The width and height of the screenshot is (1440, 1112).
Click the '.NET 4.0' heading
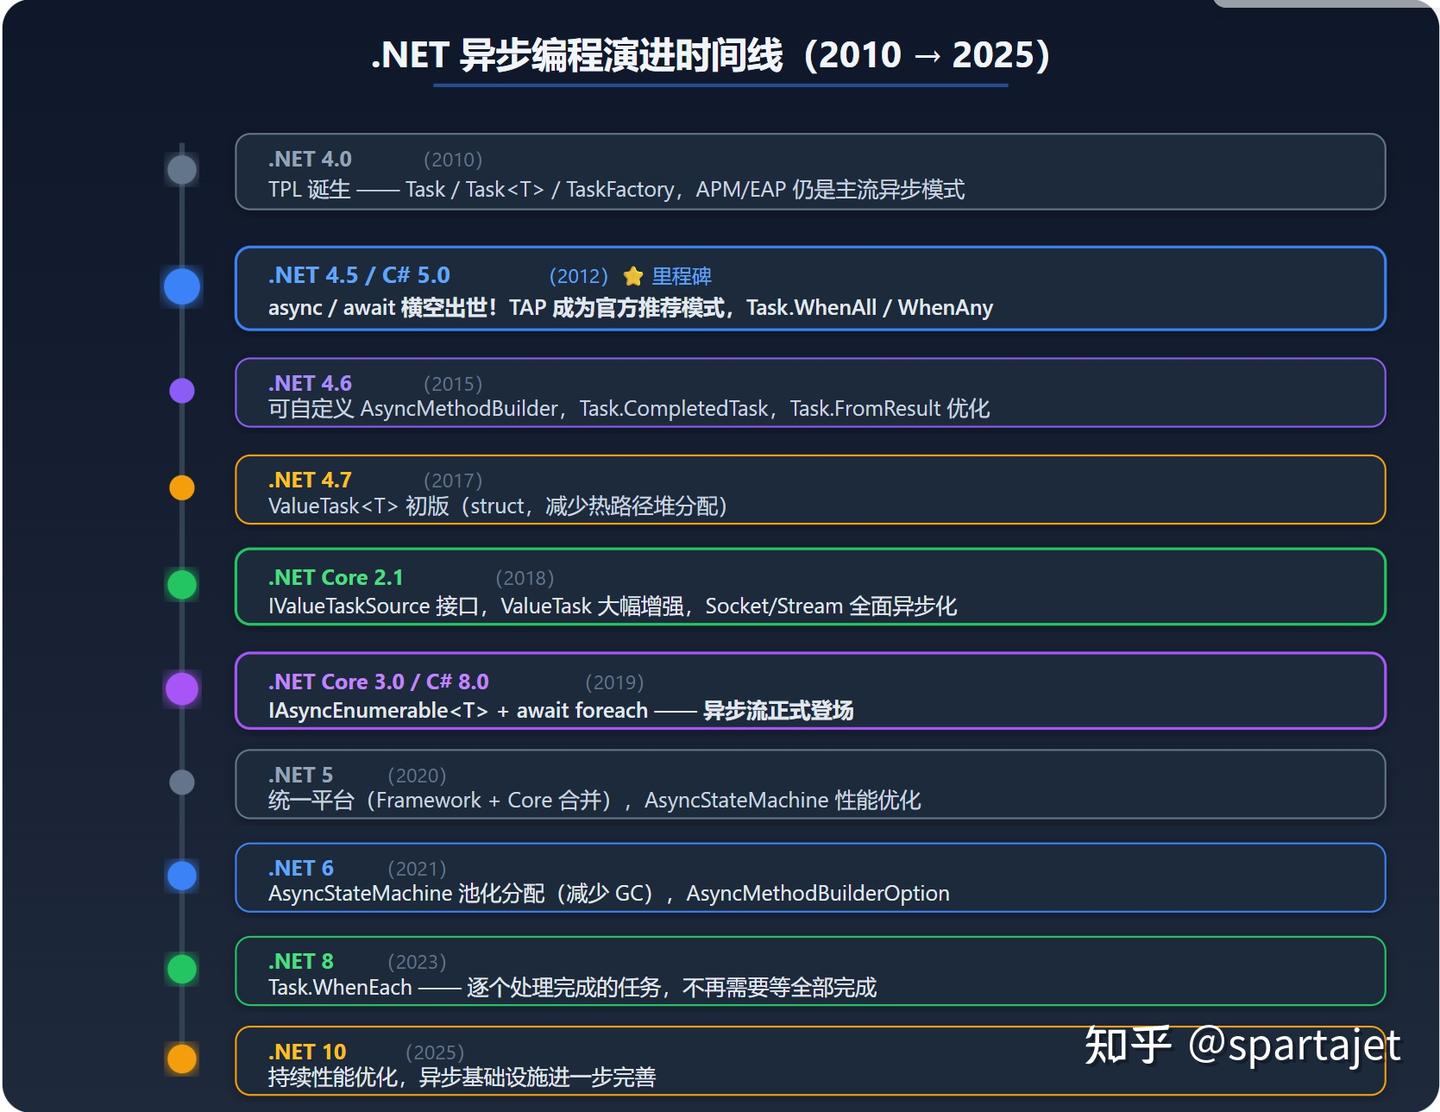310,159
